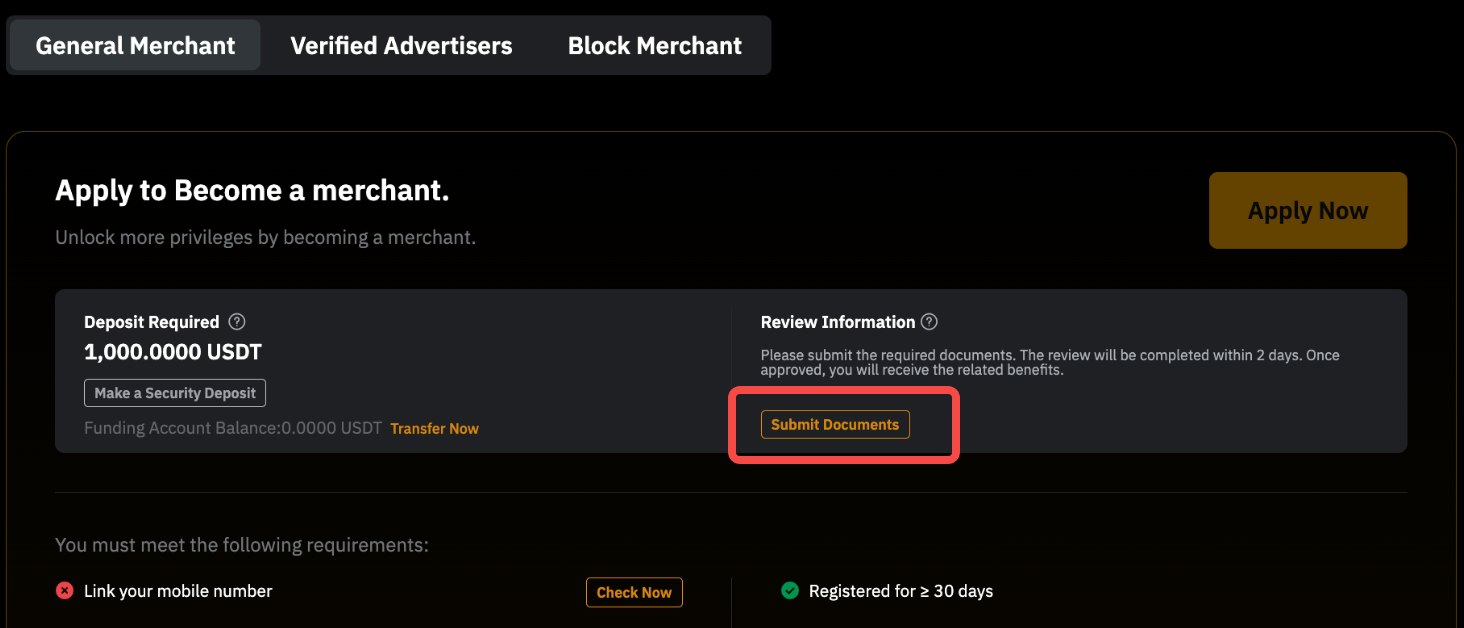Click the Review Information label
The image size is (1464, 628).
[x=837, y=322]
